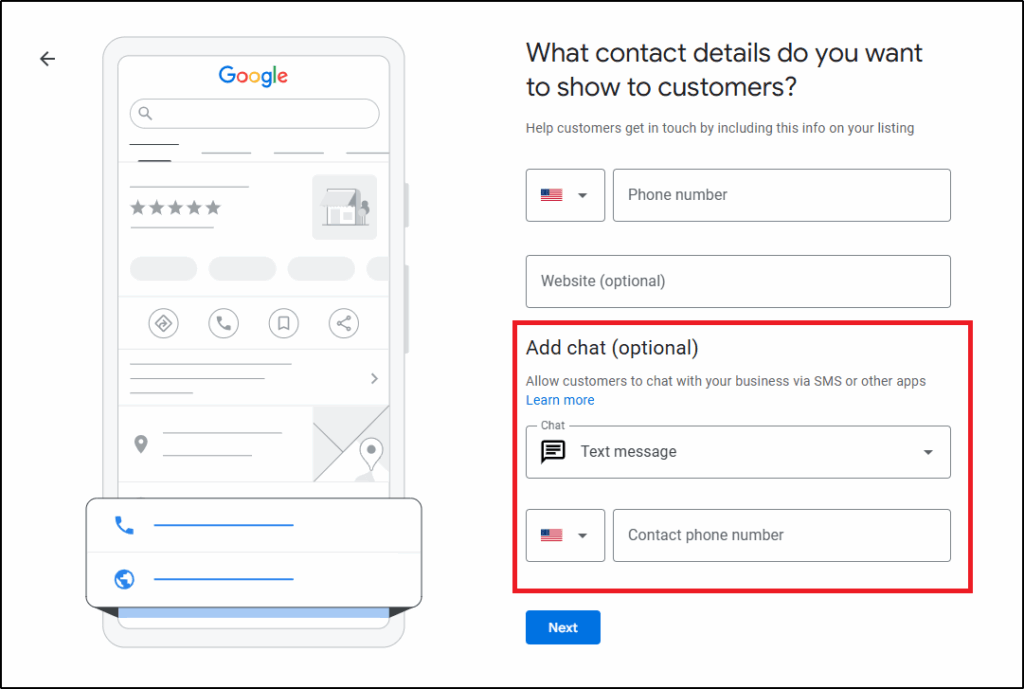Click the magnifier icon in Google search bar

tap(146, 113)
